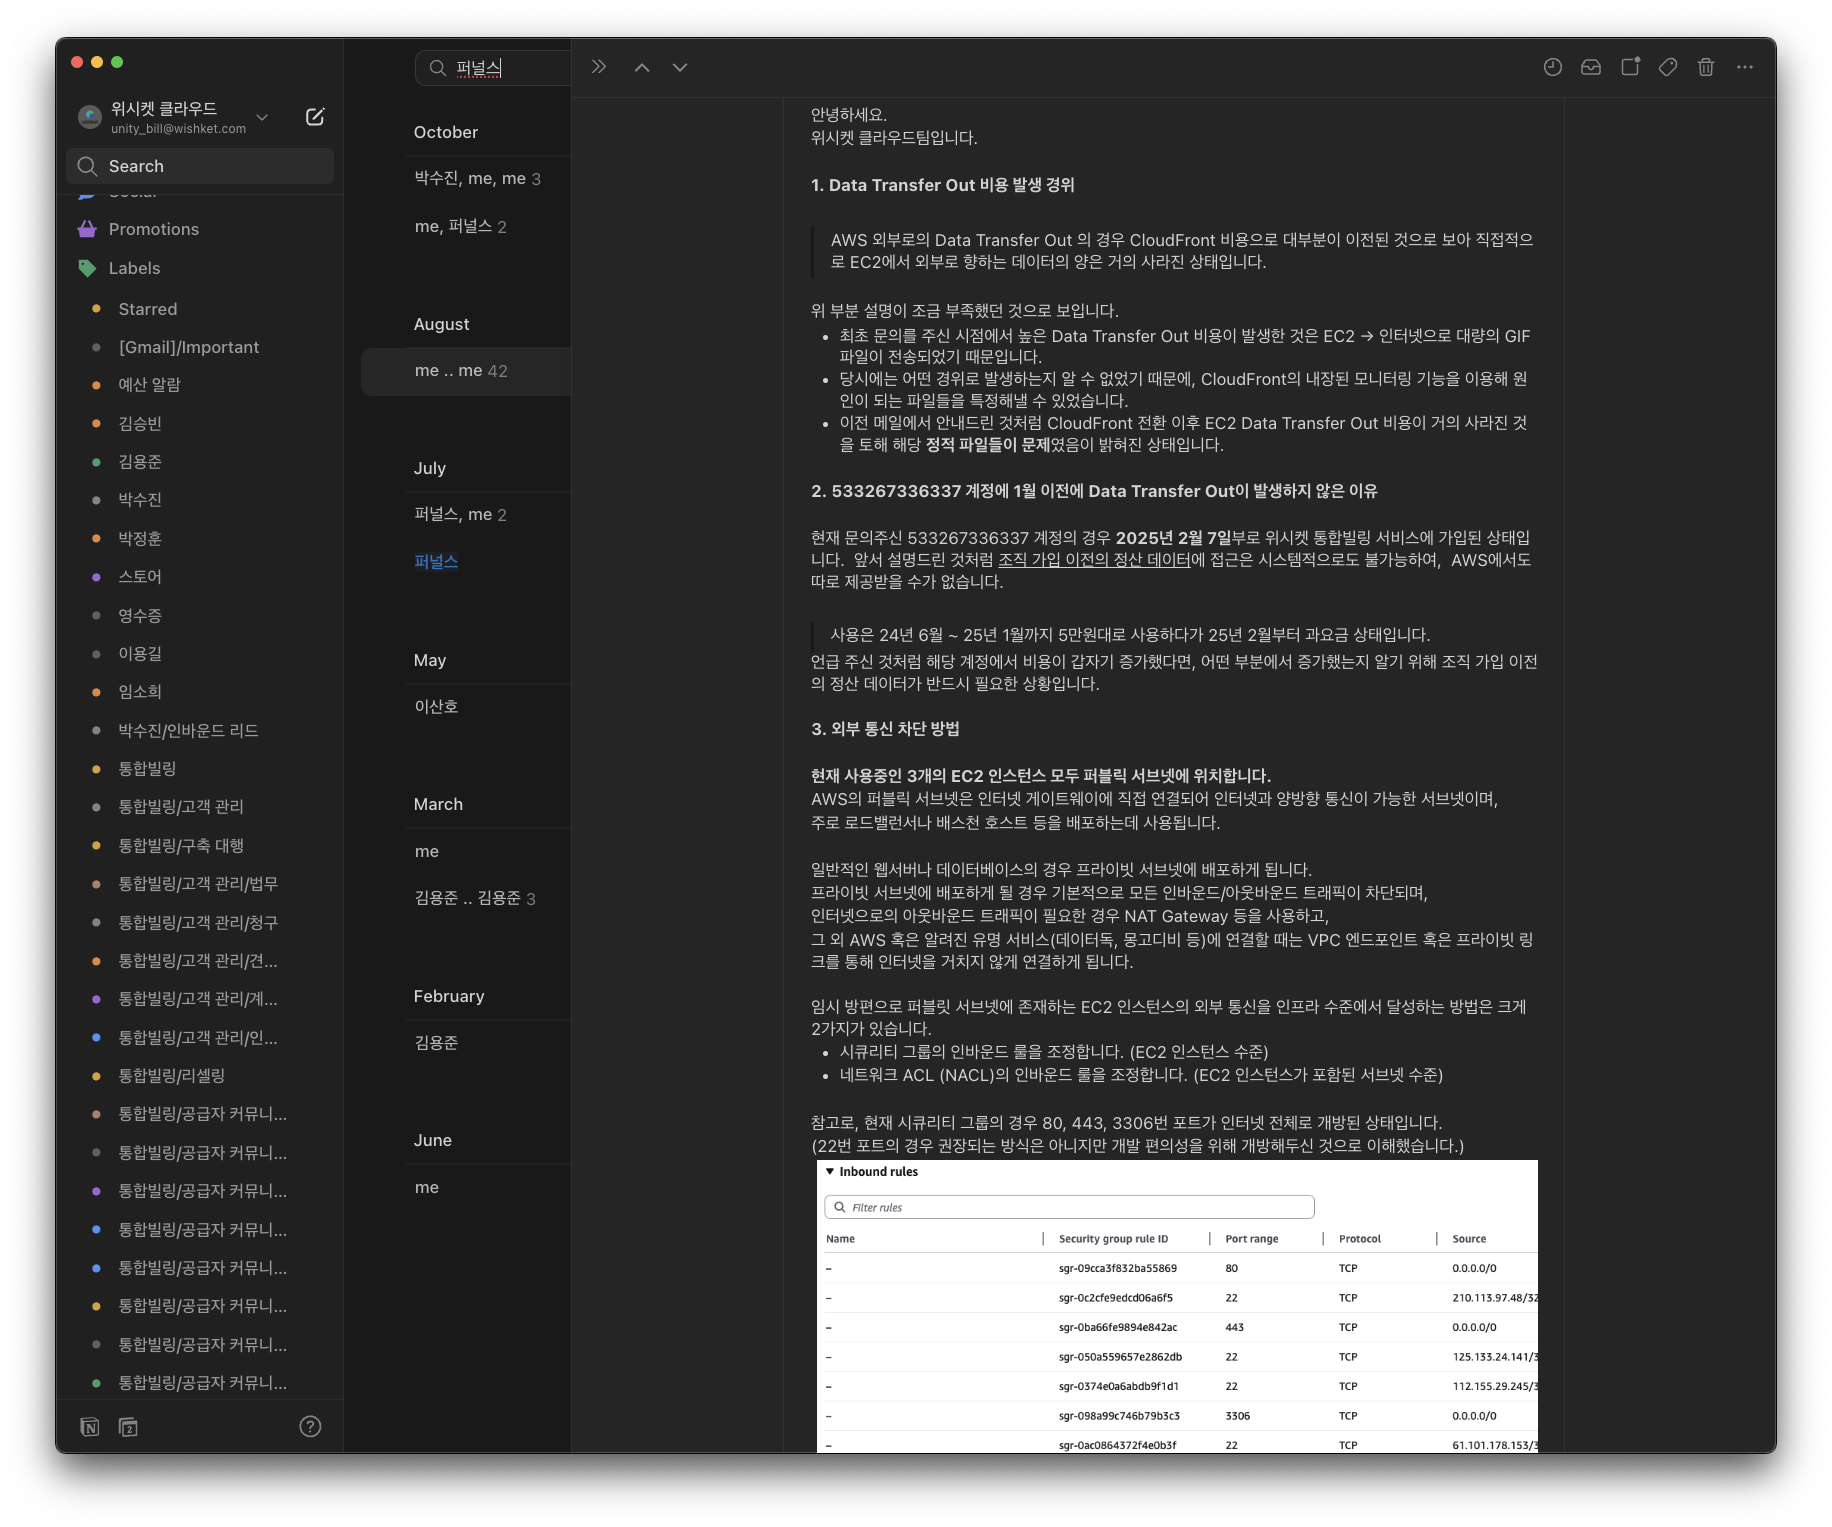Open the Labels section in sidebar
1832x1527 pixels.
[134, 268]
